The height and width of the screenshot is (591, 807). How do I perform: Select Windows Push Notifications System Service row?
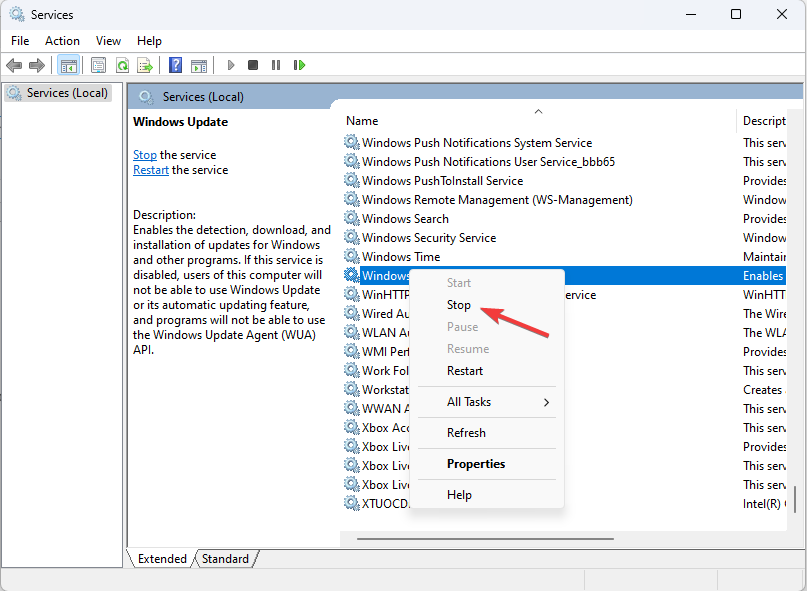(564, 143)
